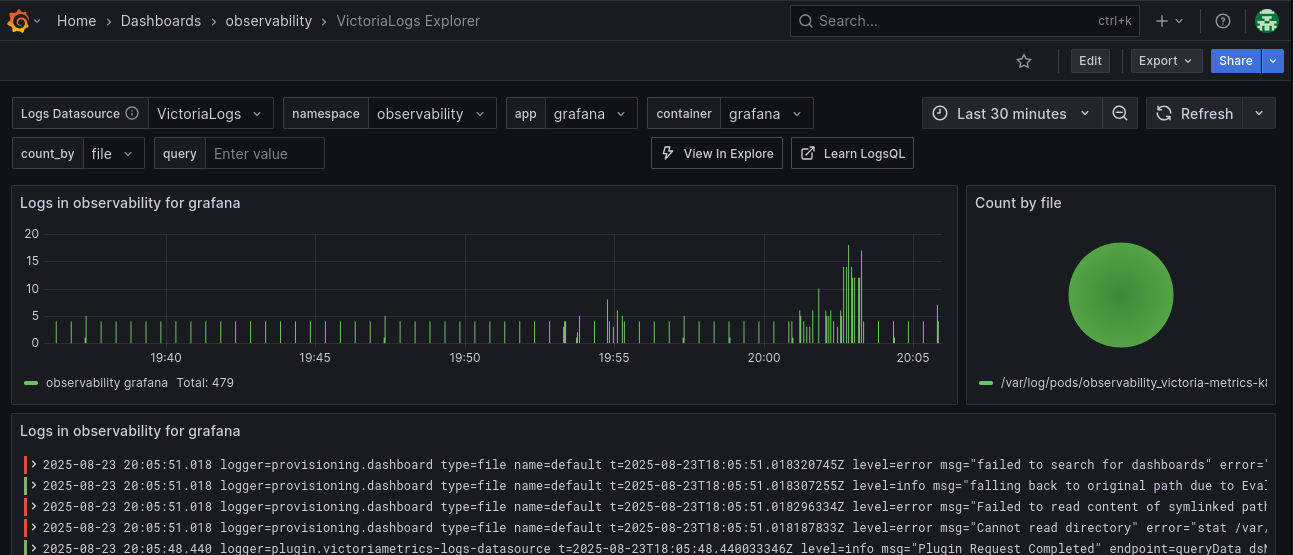Focus the top Search bar

coord(965,20)
